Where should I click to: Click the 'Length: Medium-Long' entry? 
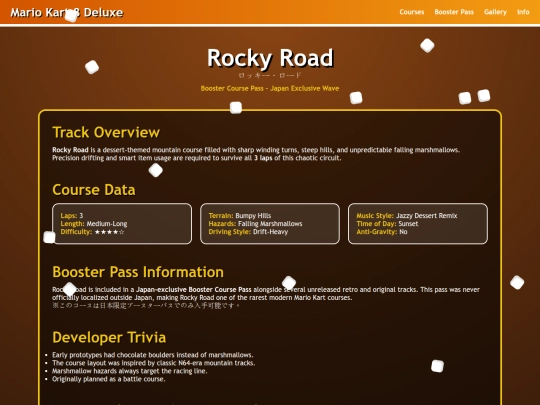click(94, 224)
